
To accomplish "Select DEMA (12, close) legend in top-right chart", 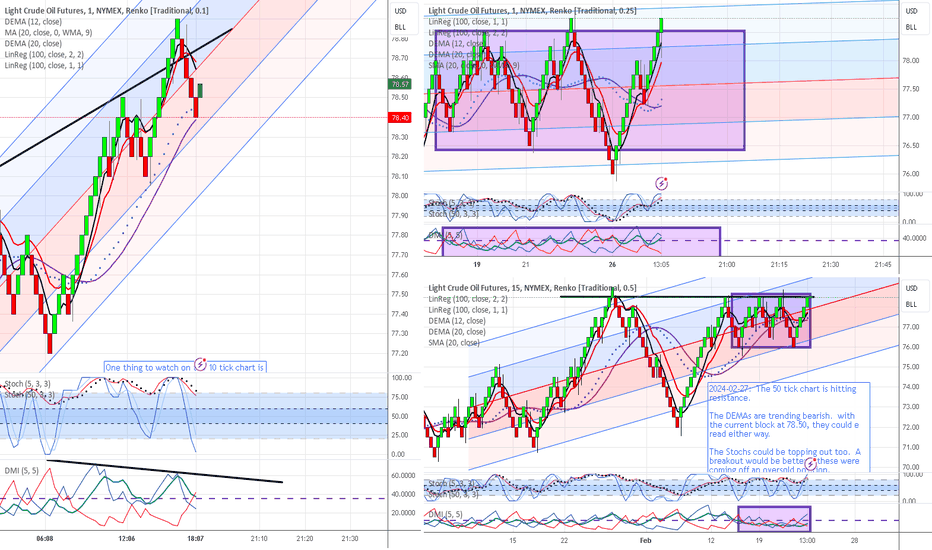I will [x=456, y=43].
